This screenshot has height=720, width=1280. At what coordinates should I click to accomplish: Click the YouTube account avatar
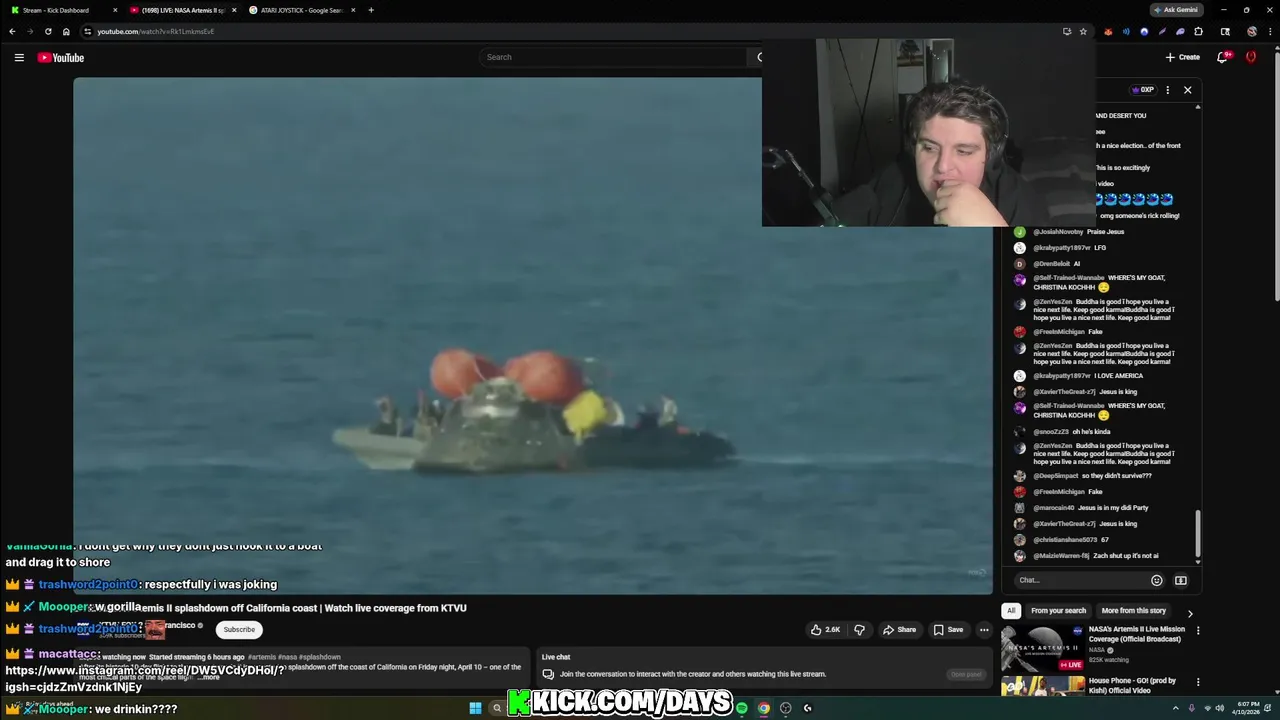click(1251, 57)
